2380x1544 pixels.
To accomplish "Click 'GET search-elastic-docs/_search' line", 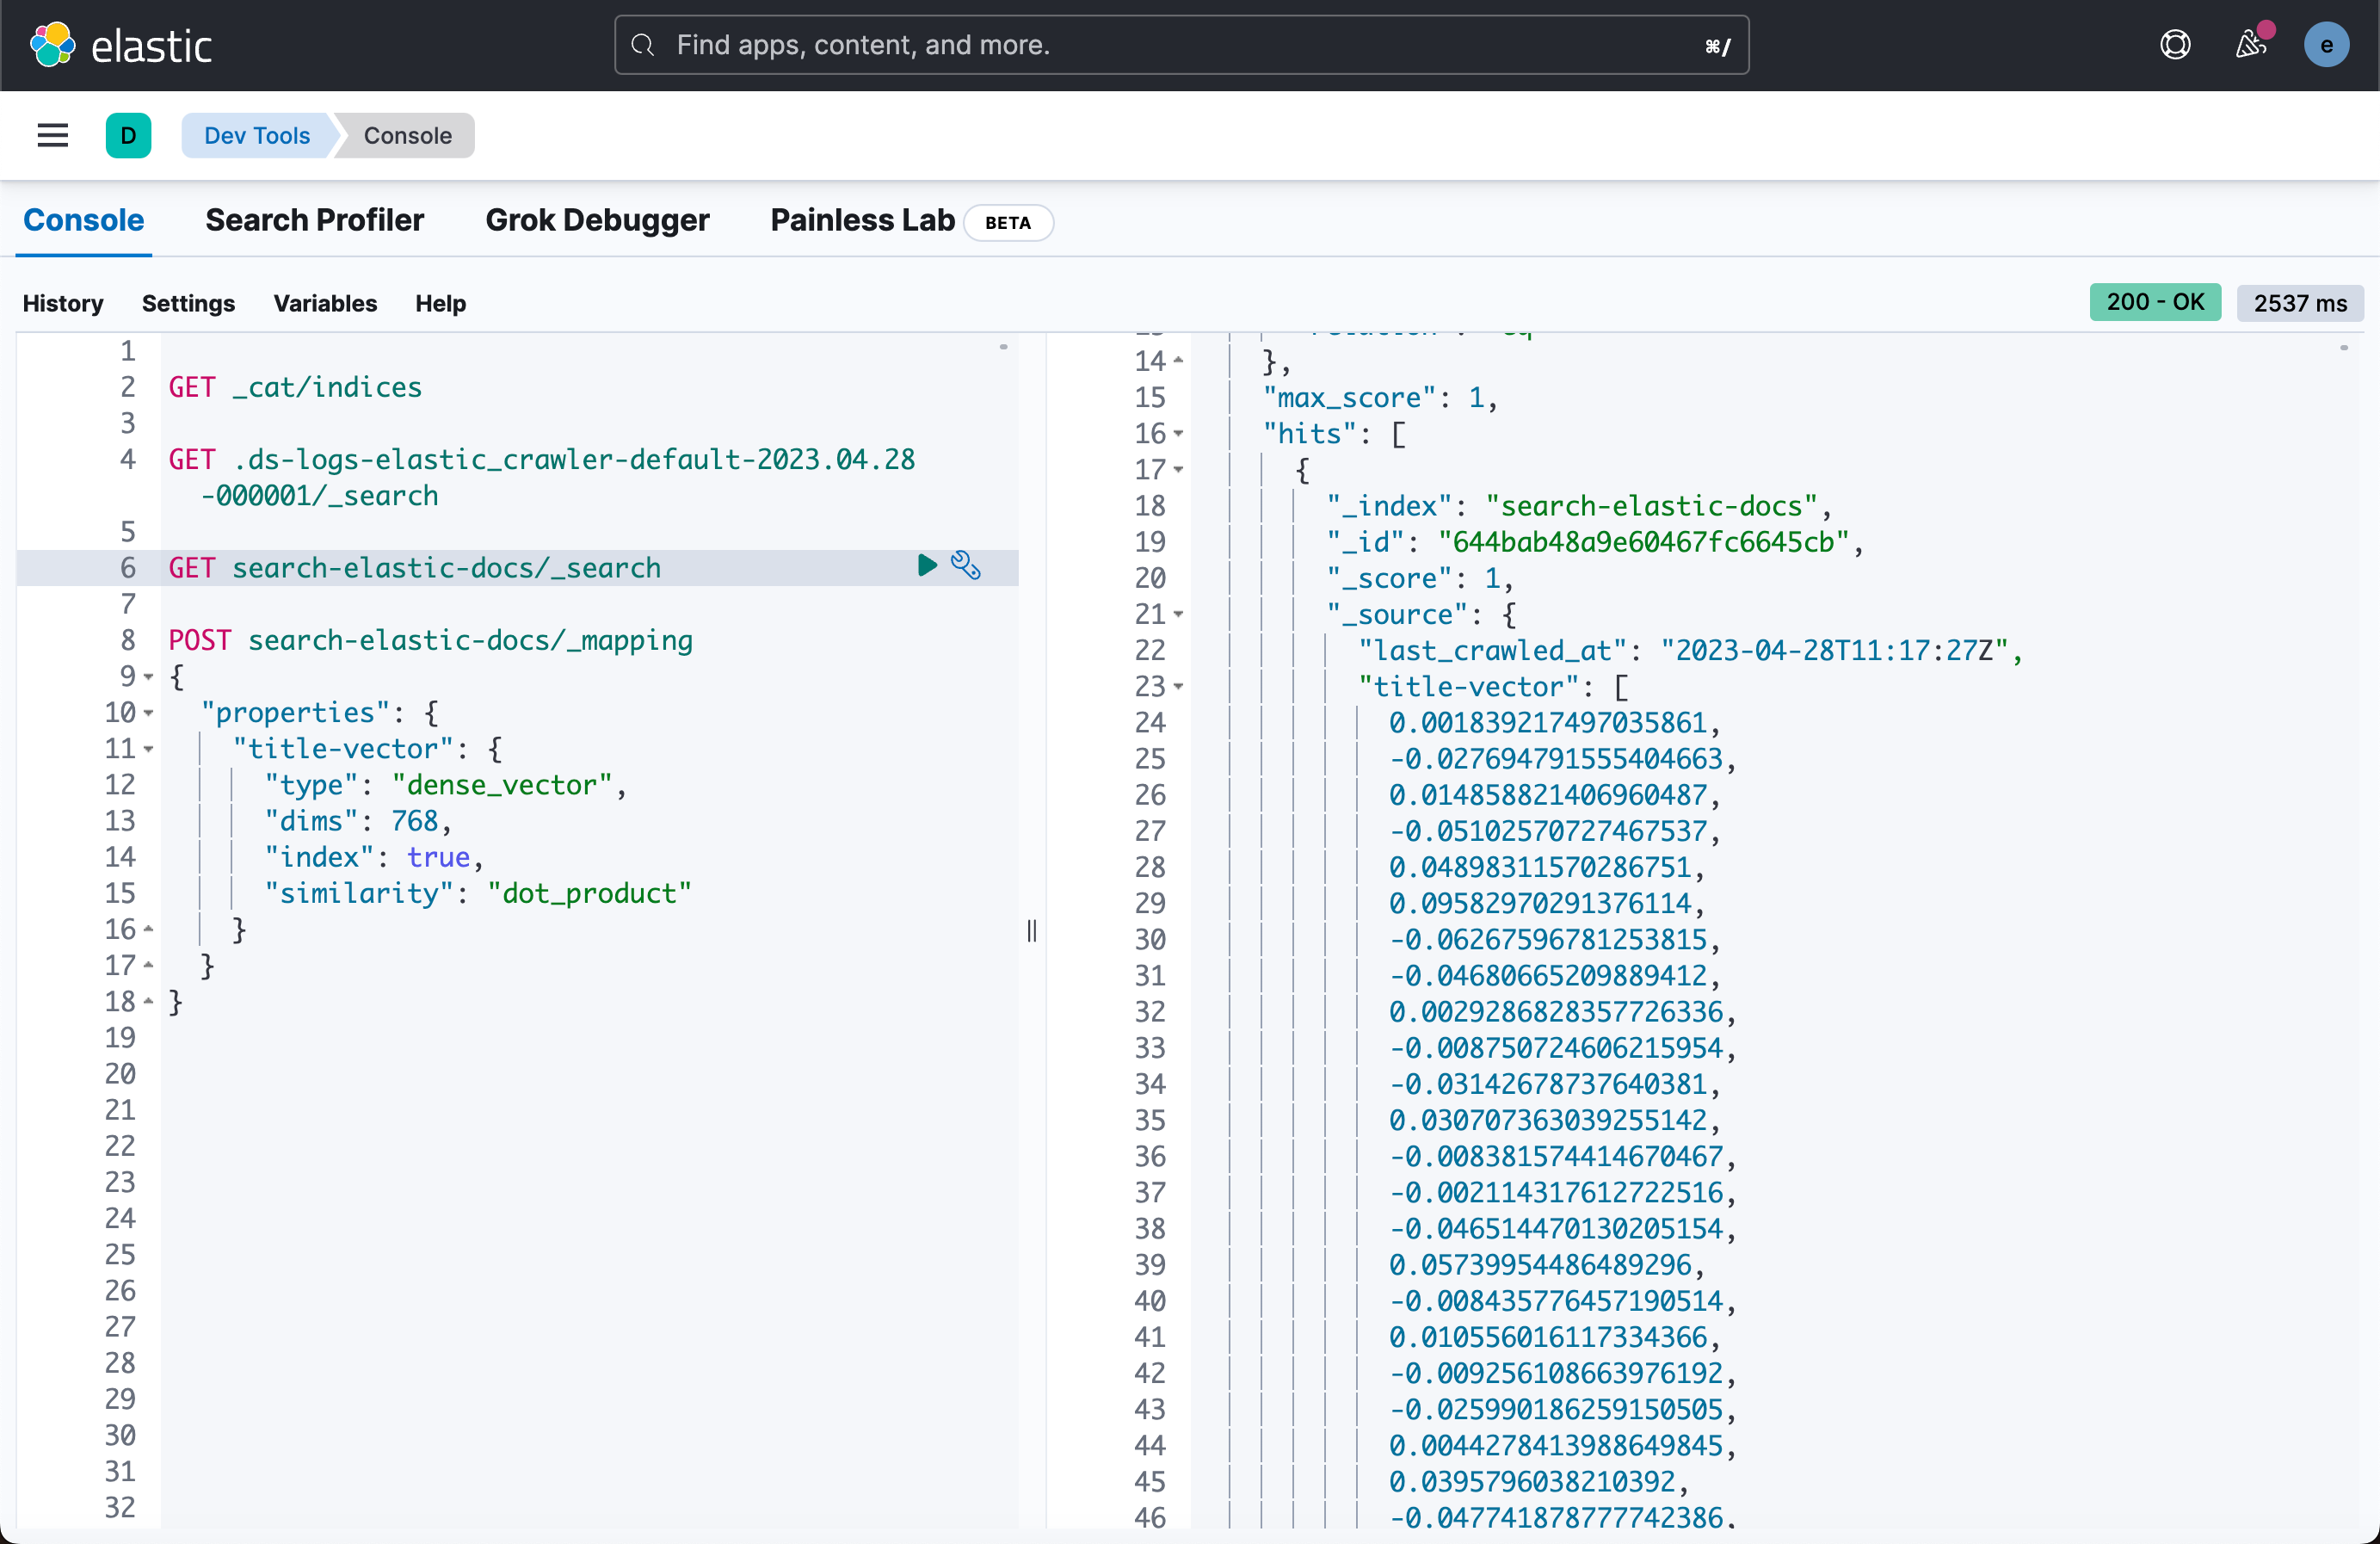I will (414, 568).
